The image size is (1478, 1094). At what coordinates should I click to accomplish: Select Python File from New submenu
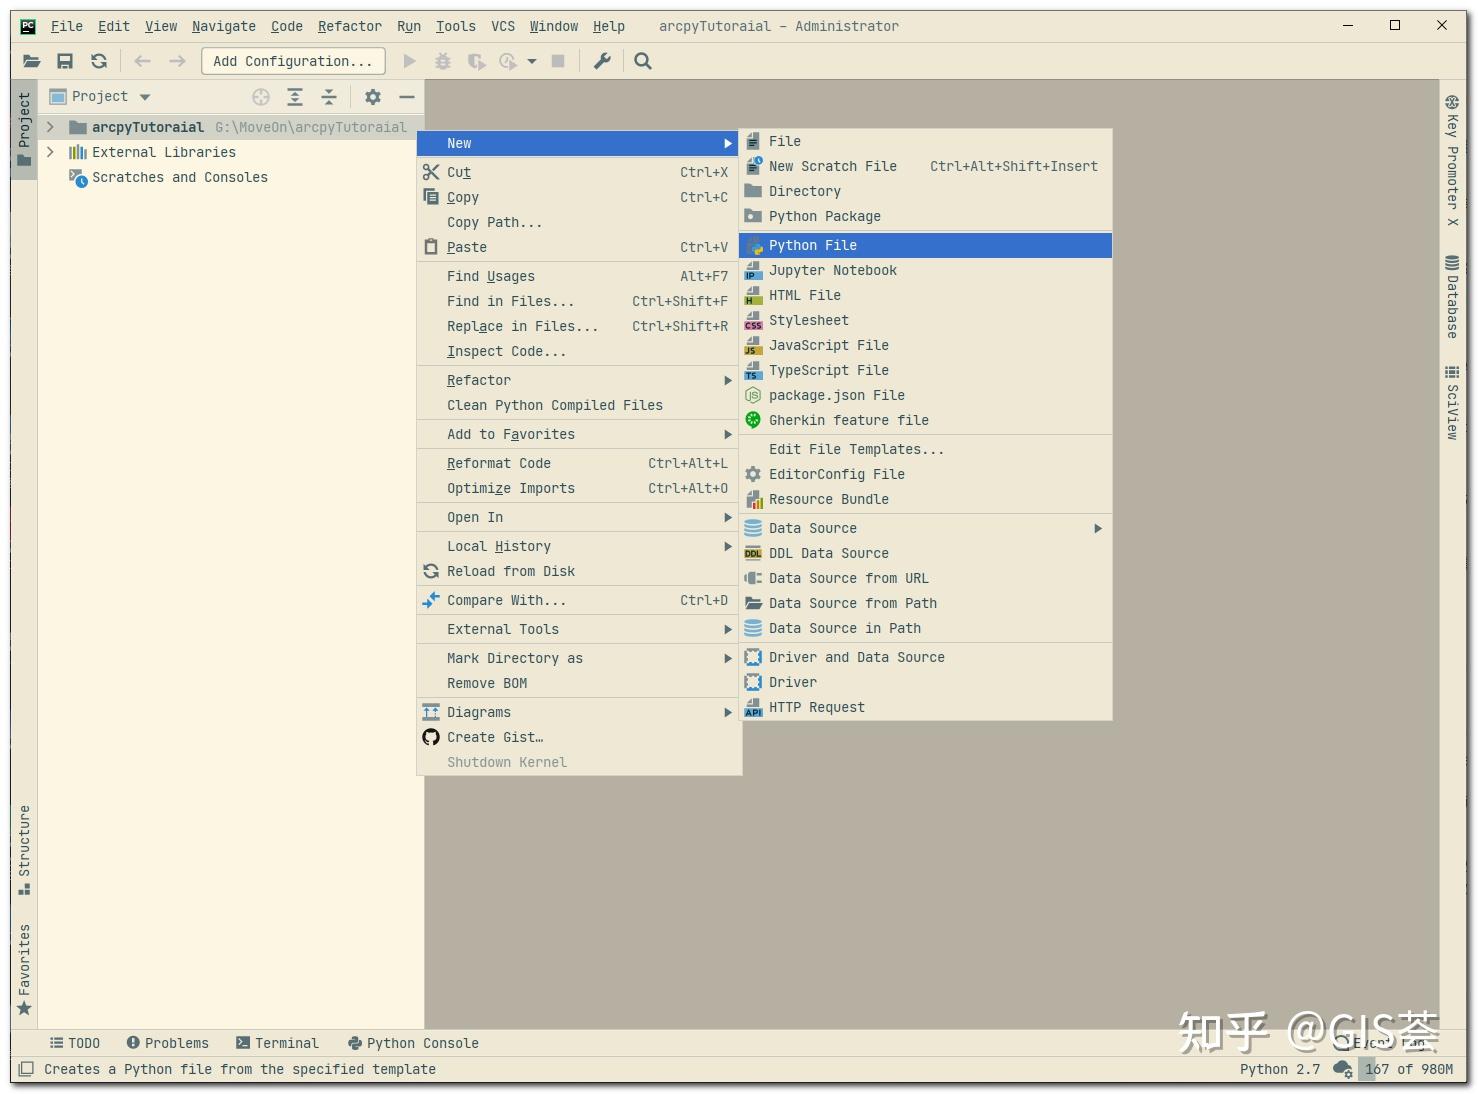(x=926, y=245)
